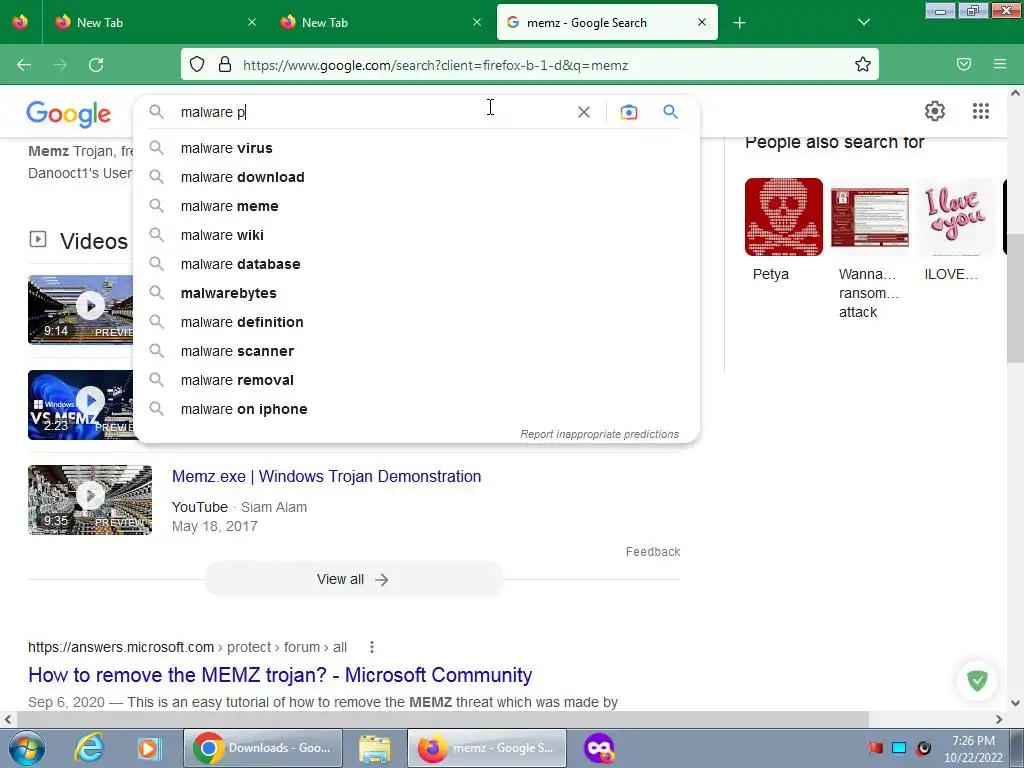Open the three-dot menu beside answers.microsoft.com
Viewport: 1024px width, 768px height.
(x=372, y=647)
